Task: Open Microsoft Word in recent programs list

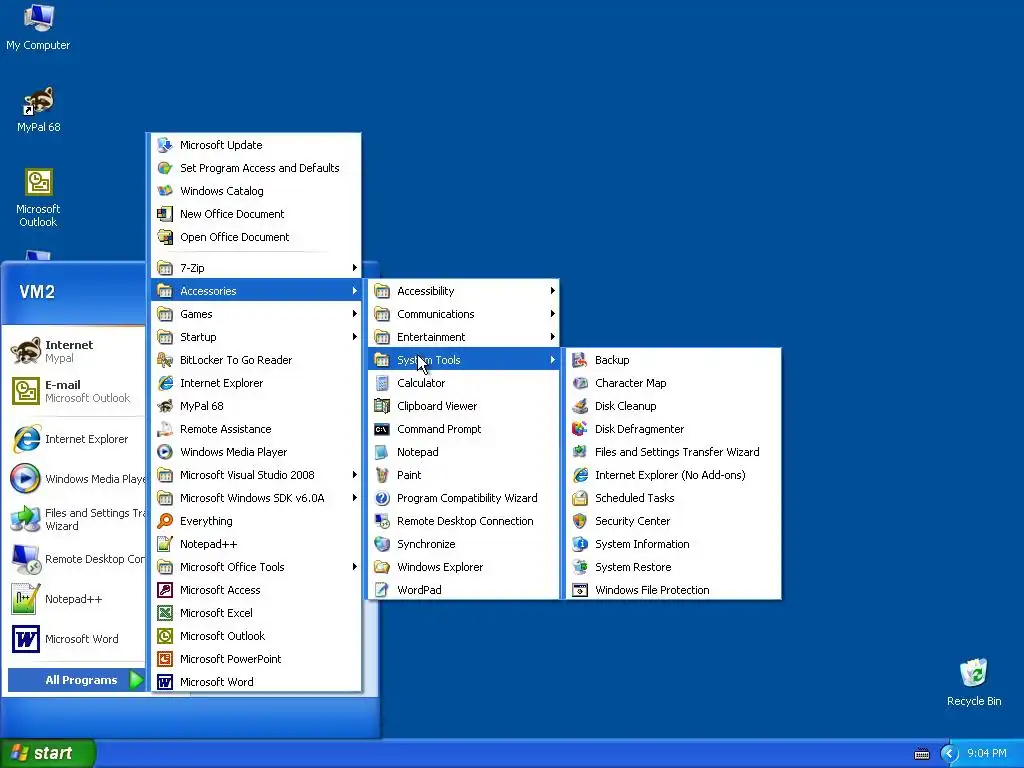Action: coord(75,639)
